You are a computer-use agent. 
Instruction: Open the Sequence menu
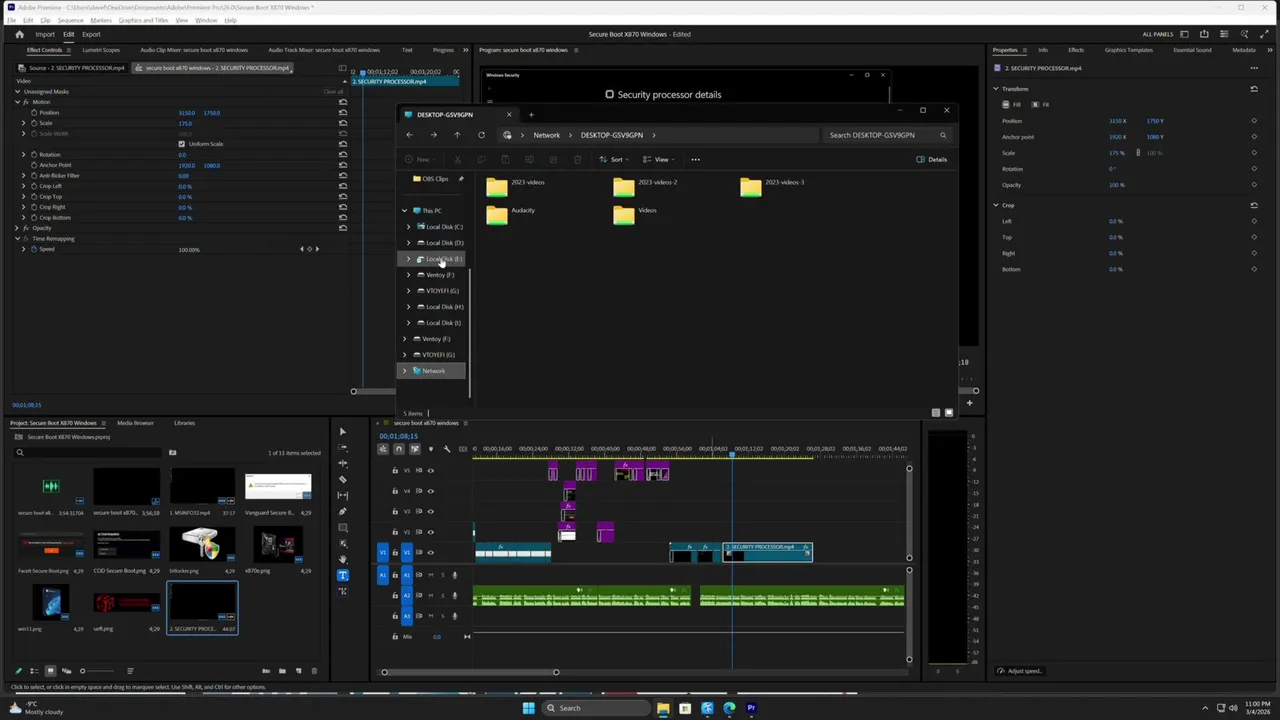pyautogui.click(x=70, y=20)
